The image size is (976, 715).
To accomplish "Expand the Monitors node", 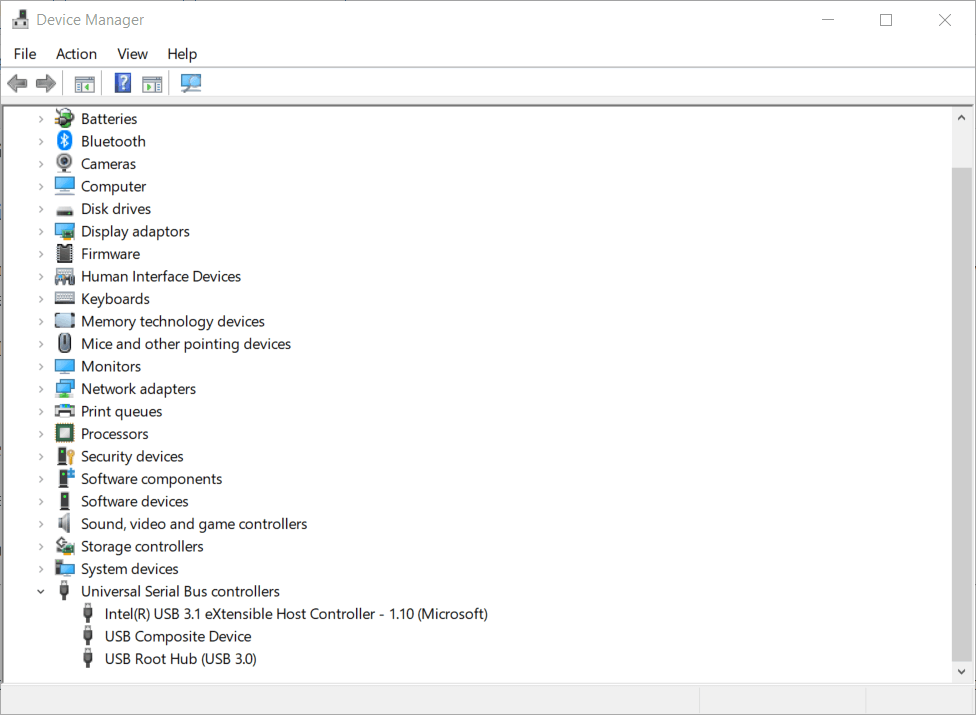I will pos(41,367).
